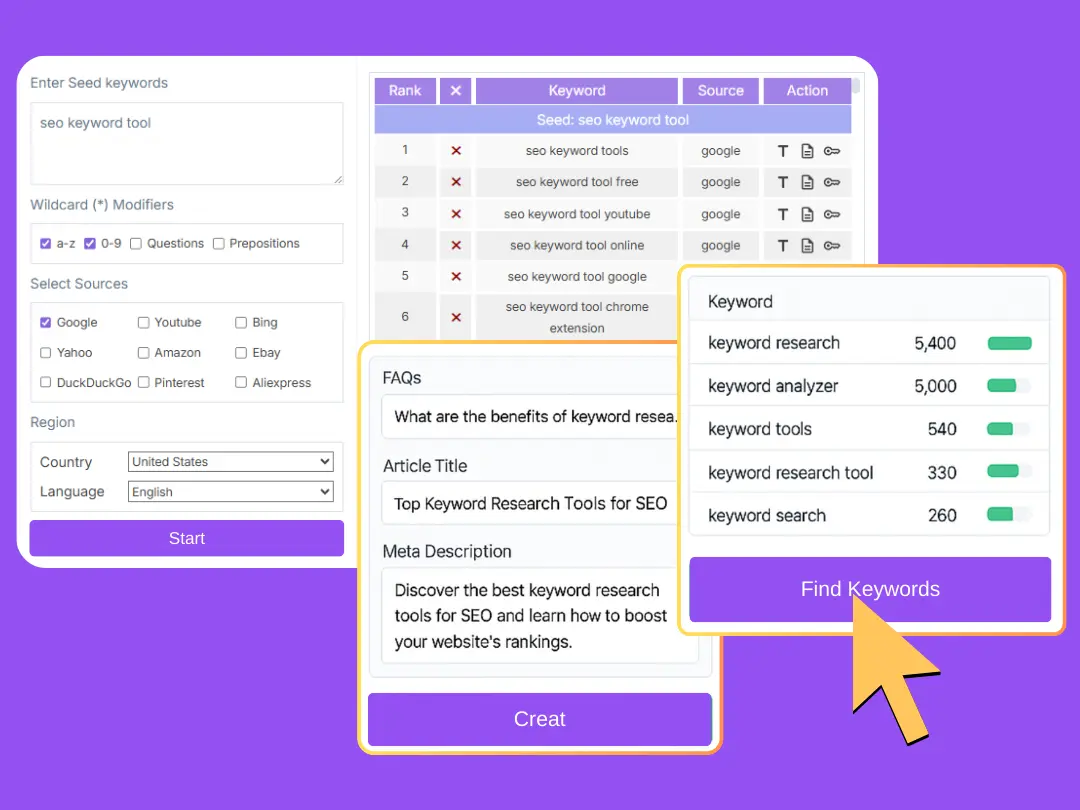Click the document icon for 'seo keyword tool free'

pyautogui.click(x=807, y=182)
